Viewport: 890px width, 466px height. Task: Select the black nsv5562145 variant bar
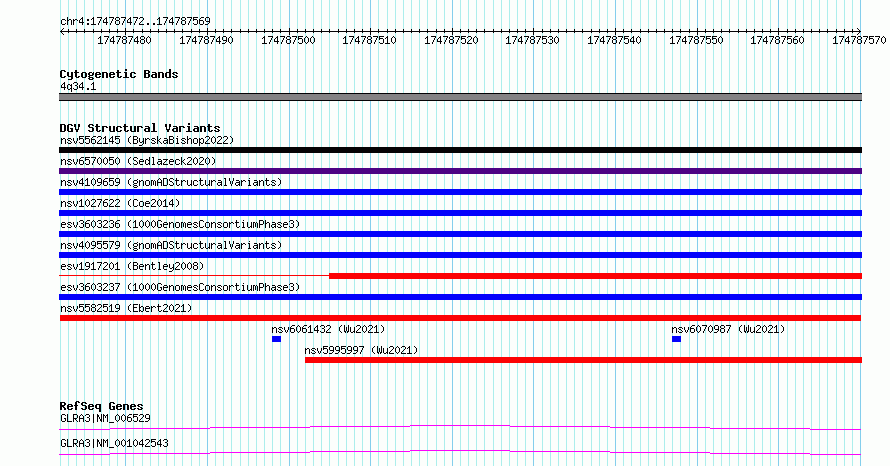tap(460, 150)
